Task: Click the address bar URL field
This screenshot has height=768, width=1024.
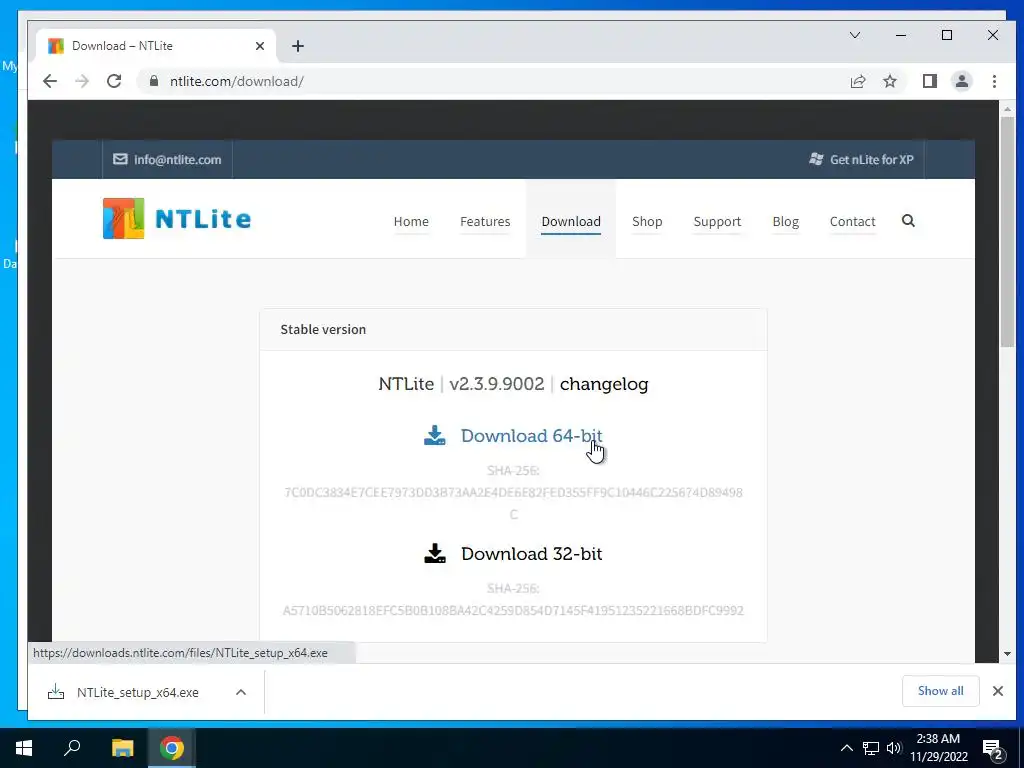Action: click(x=490, y=81)
